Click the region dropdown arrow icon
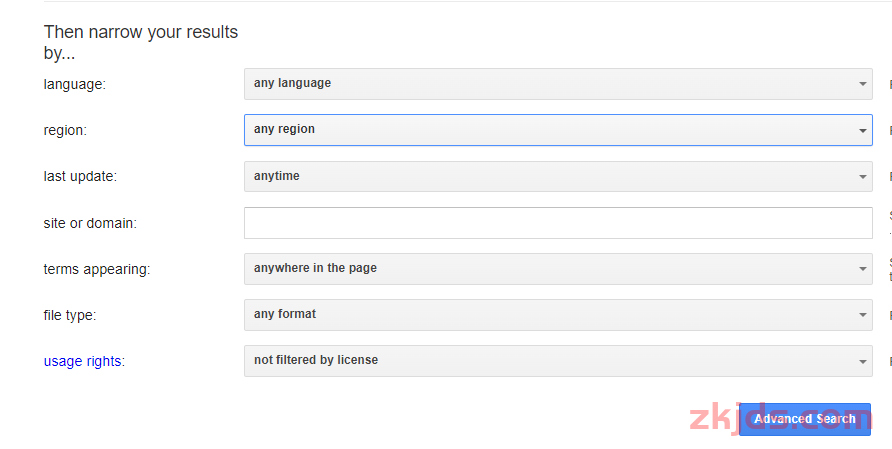892x449 pixels. [x=862, y=130]
